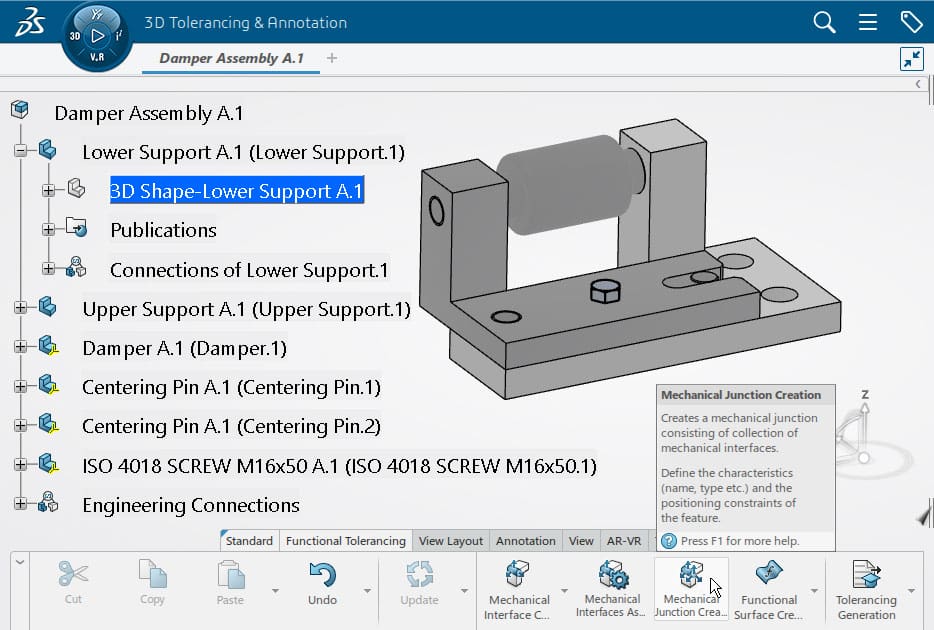934x630 pixels.
Task: Switch to the Functional Tolerancing tab
Action: [345, 541]
